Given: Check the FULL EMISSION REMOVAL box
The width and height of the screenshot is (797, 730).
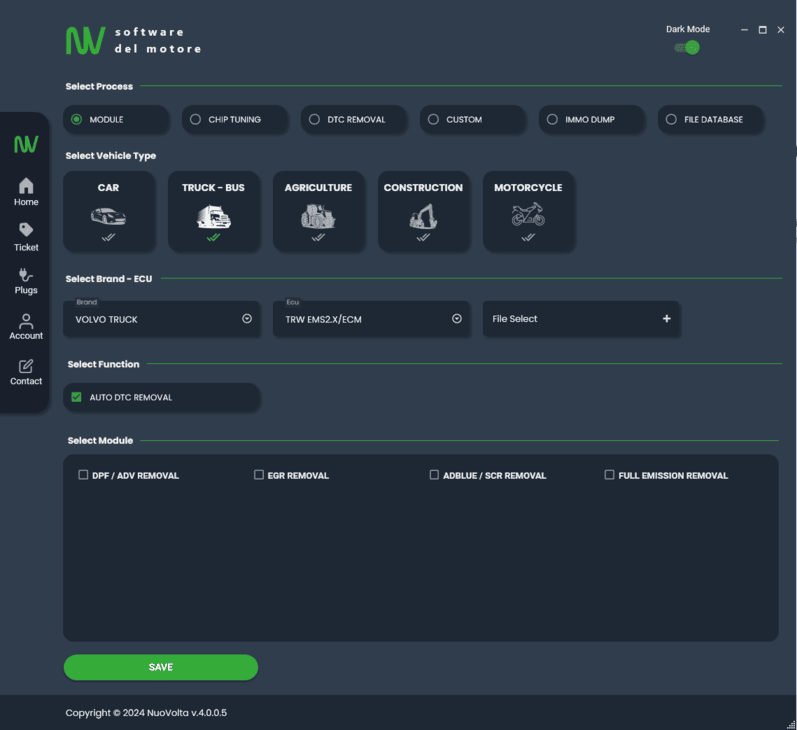Looking at the screenshot, I should [x=609, y=475].
